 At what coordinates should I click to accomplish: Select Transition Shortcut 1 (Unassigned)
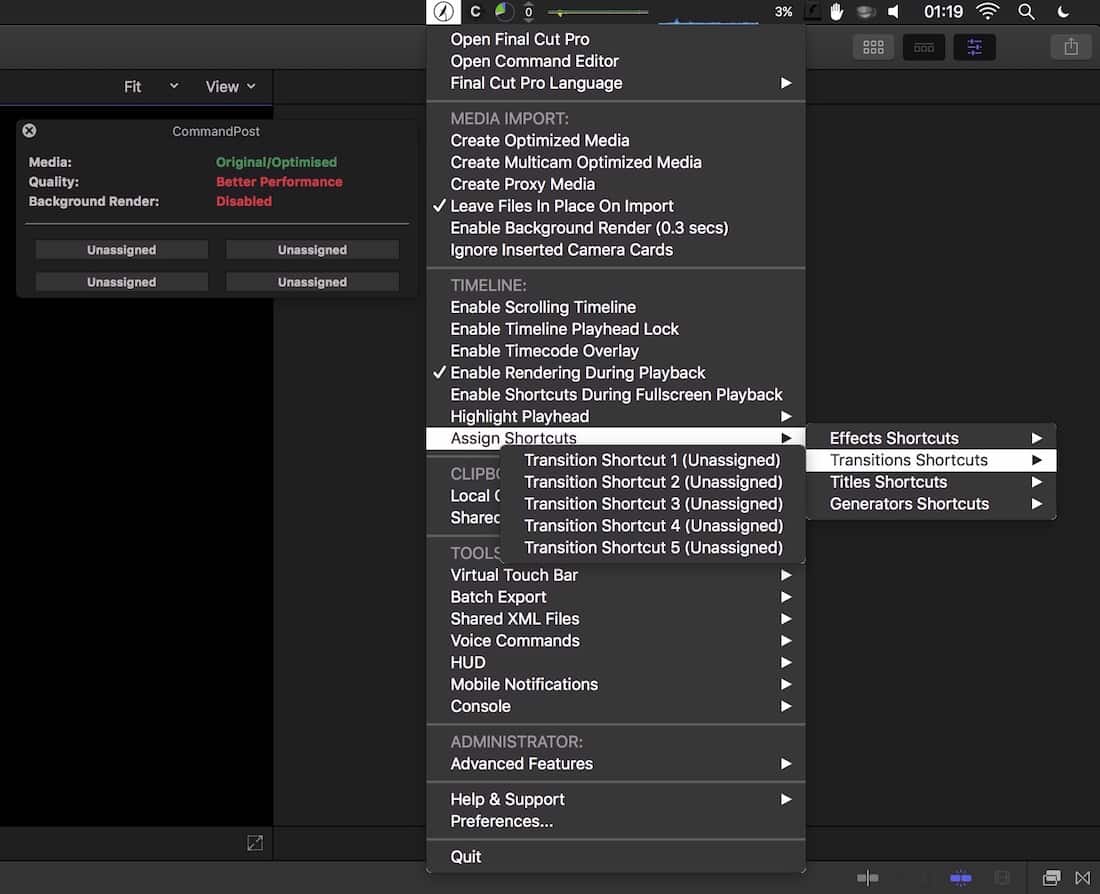point(652,460)
